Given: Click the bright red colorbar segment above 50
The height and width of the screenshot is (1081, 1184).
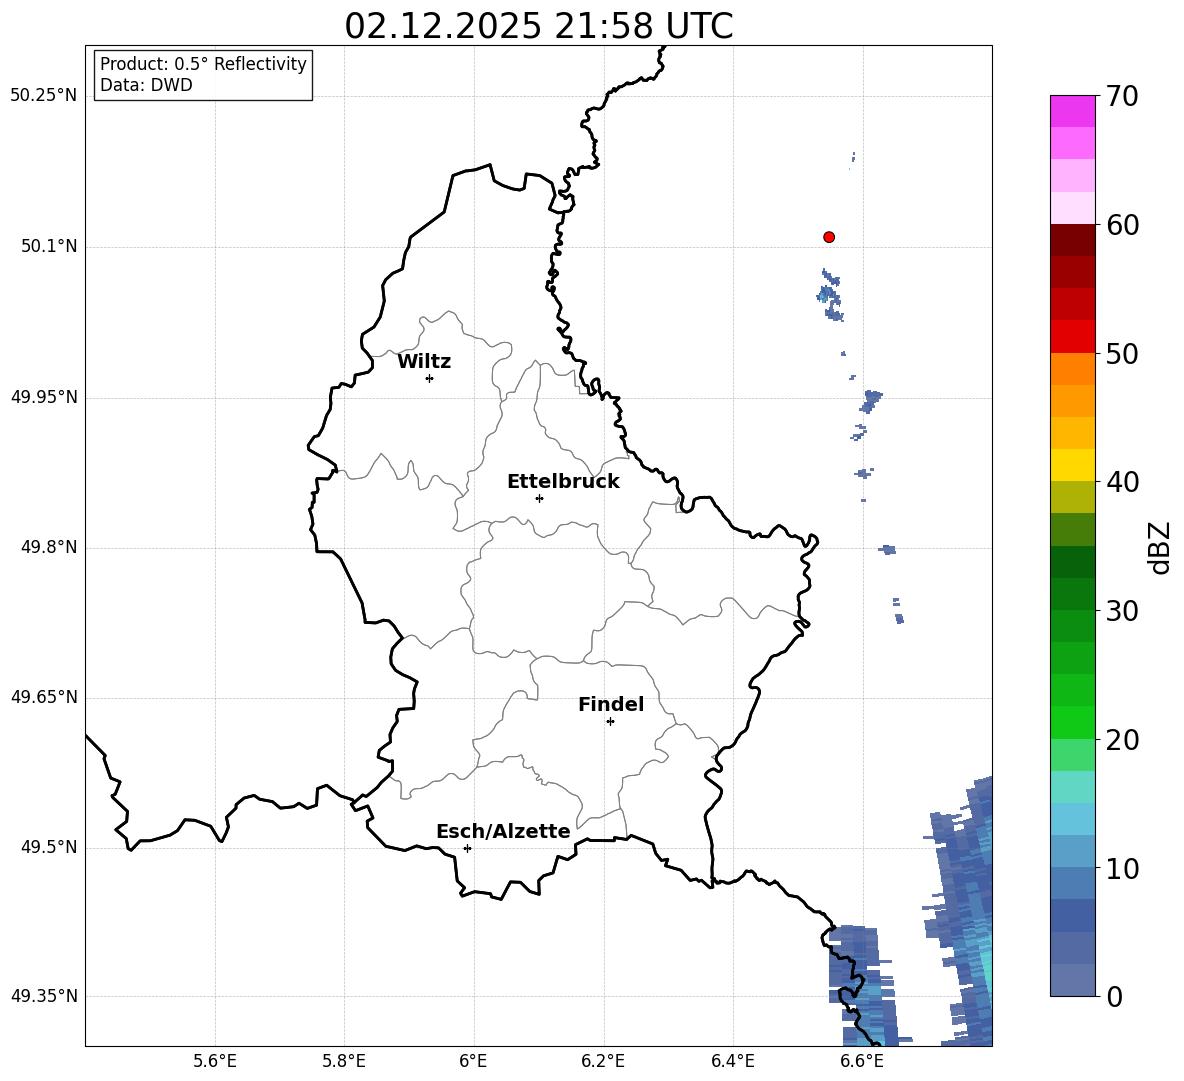Looking at the screenshot, I should click(x=1073, y=337).
